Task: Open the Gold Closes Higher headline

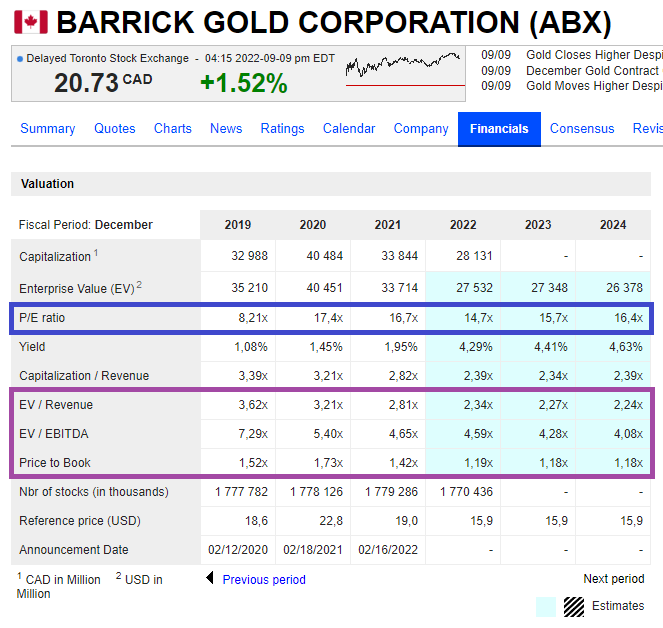Action: tap(593, 55)
